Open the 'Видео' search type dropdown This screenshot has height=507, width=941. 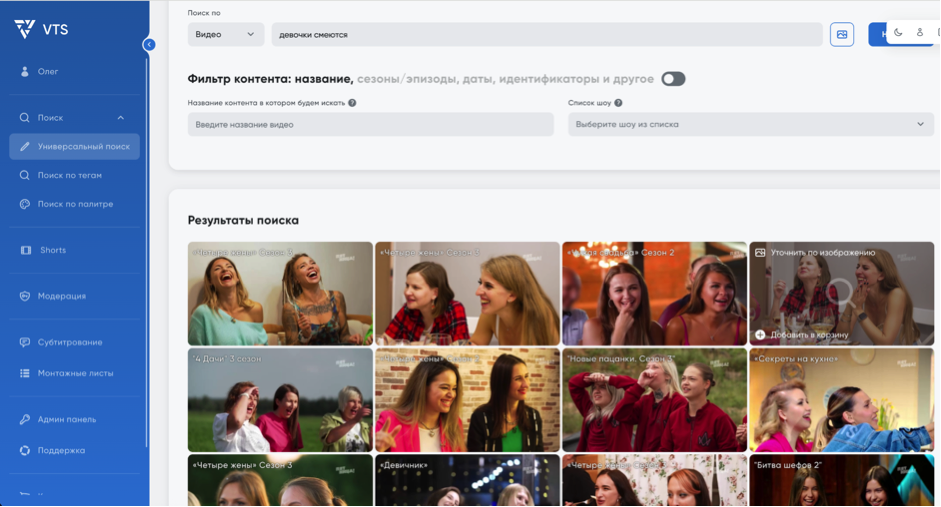226,35
